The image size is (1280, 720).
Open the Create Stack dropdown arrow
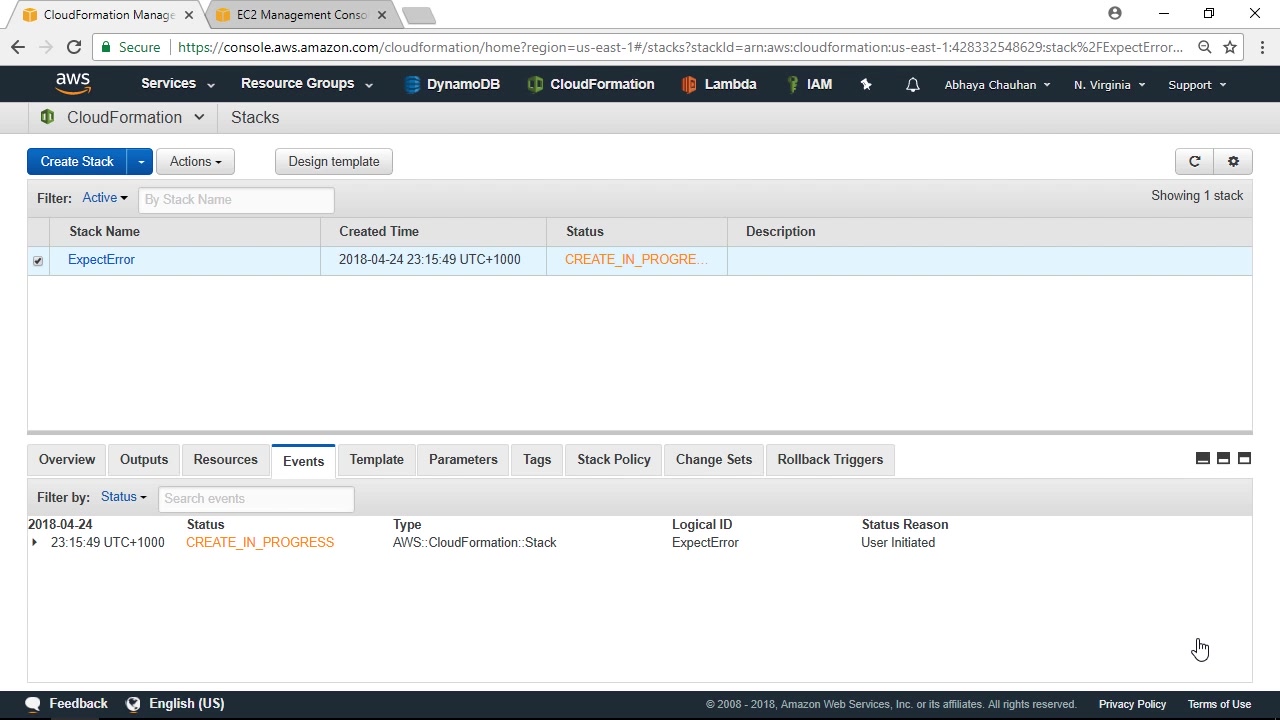pyautogui.click(x=140, y=161)
